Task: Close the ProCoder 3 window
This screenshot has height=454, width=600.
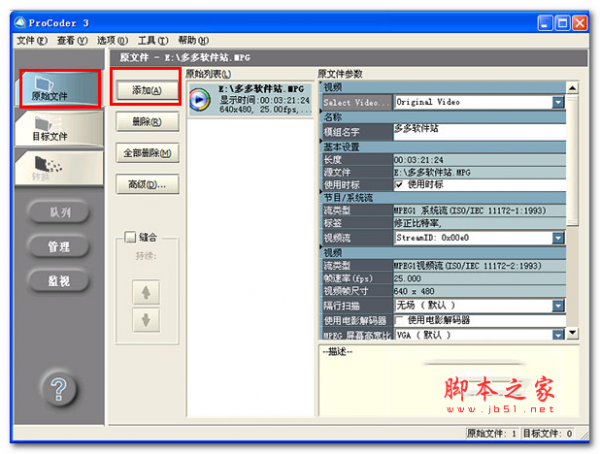Action: pyautogui.click(x=580, y=23)
